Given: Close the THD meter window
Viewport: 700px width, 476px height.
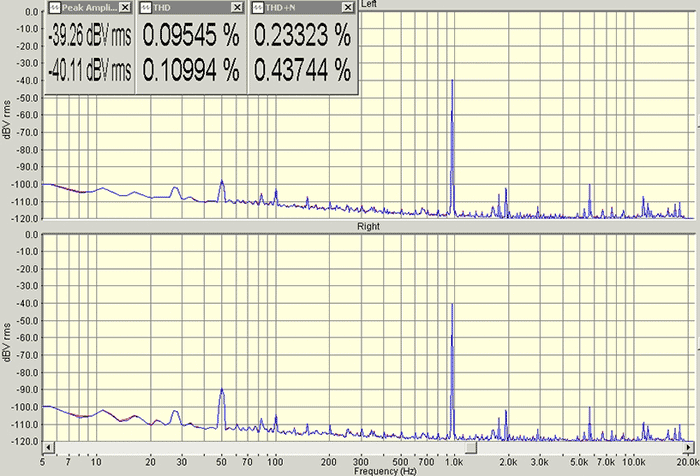Looking at the screenshot, I should click(x=237, y=7).
